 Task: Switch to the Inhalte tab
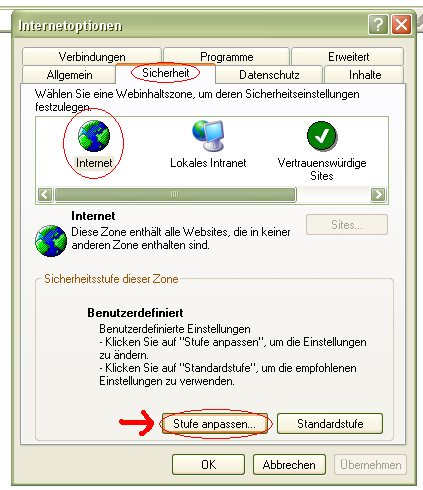click(x=365, y=75)
